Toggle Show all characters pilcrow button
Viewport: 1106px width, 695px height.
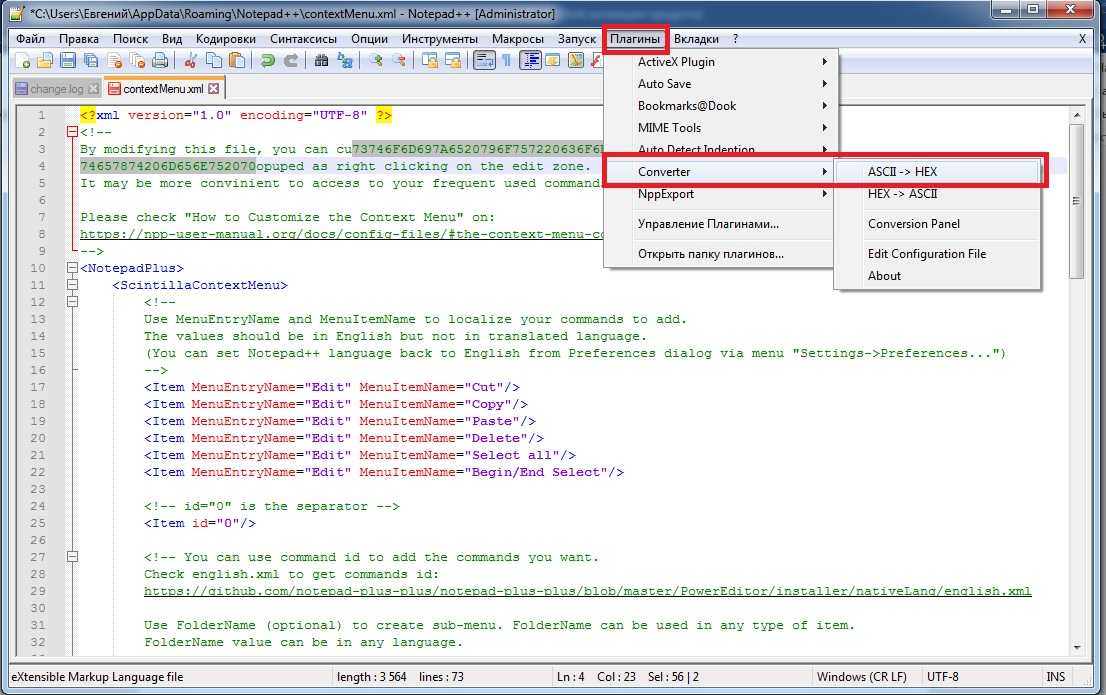coord(507,61)
